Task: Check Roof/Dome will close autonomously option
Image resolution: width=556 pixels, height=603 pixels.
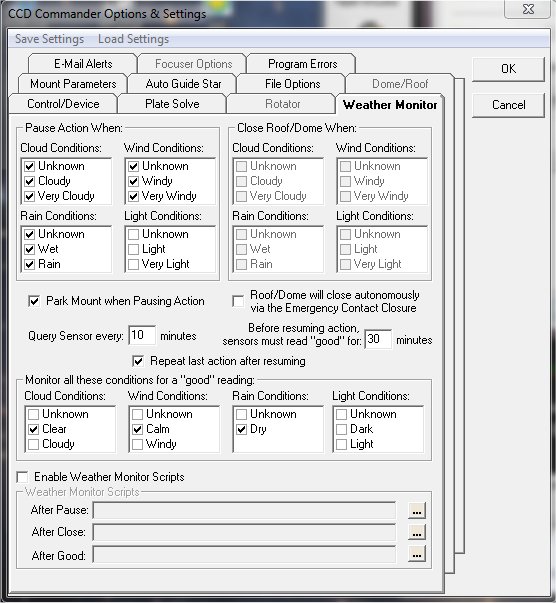Action: pyautogui.click(x=238, y=301)
